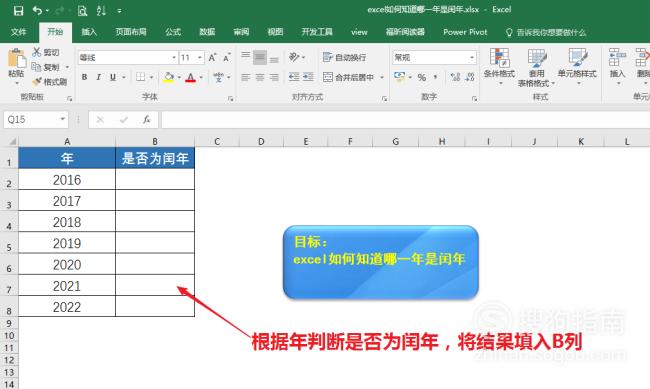Click the Comma Style icon
This screenshot has height=389, width=650.
point(435,77)
